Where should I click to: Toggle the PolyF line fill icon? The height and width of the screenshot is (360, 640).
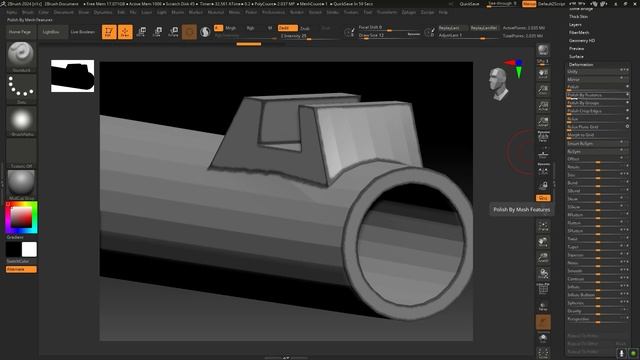click(543, 289)
